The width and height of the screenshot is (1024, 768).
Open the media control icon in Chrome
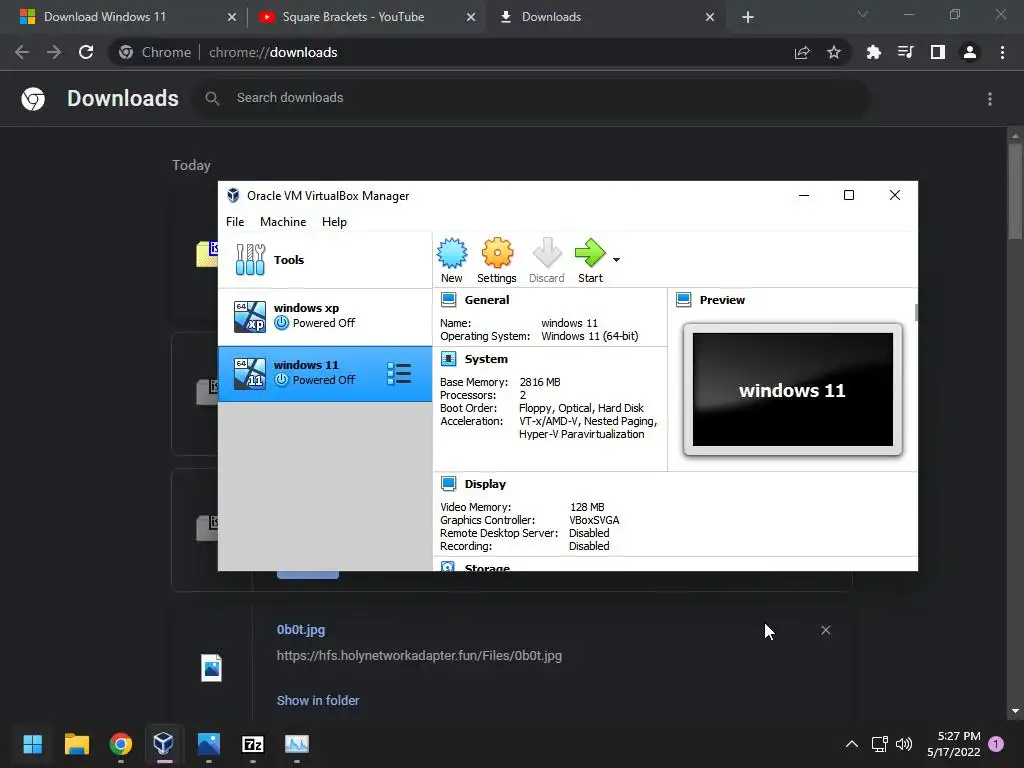[905, 52]
